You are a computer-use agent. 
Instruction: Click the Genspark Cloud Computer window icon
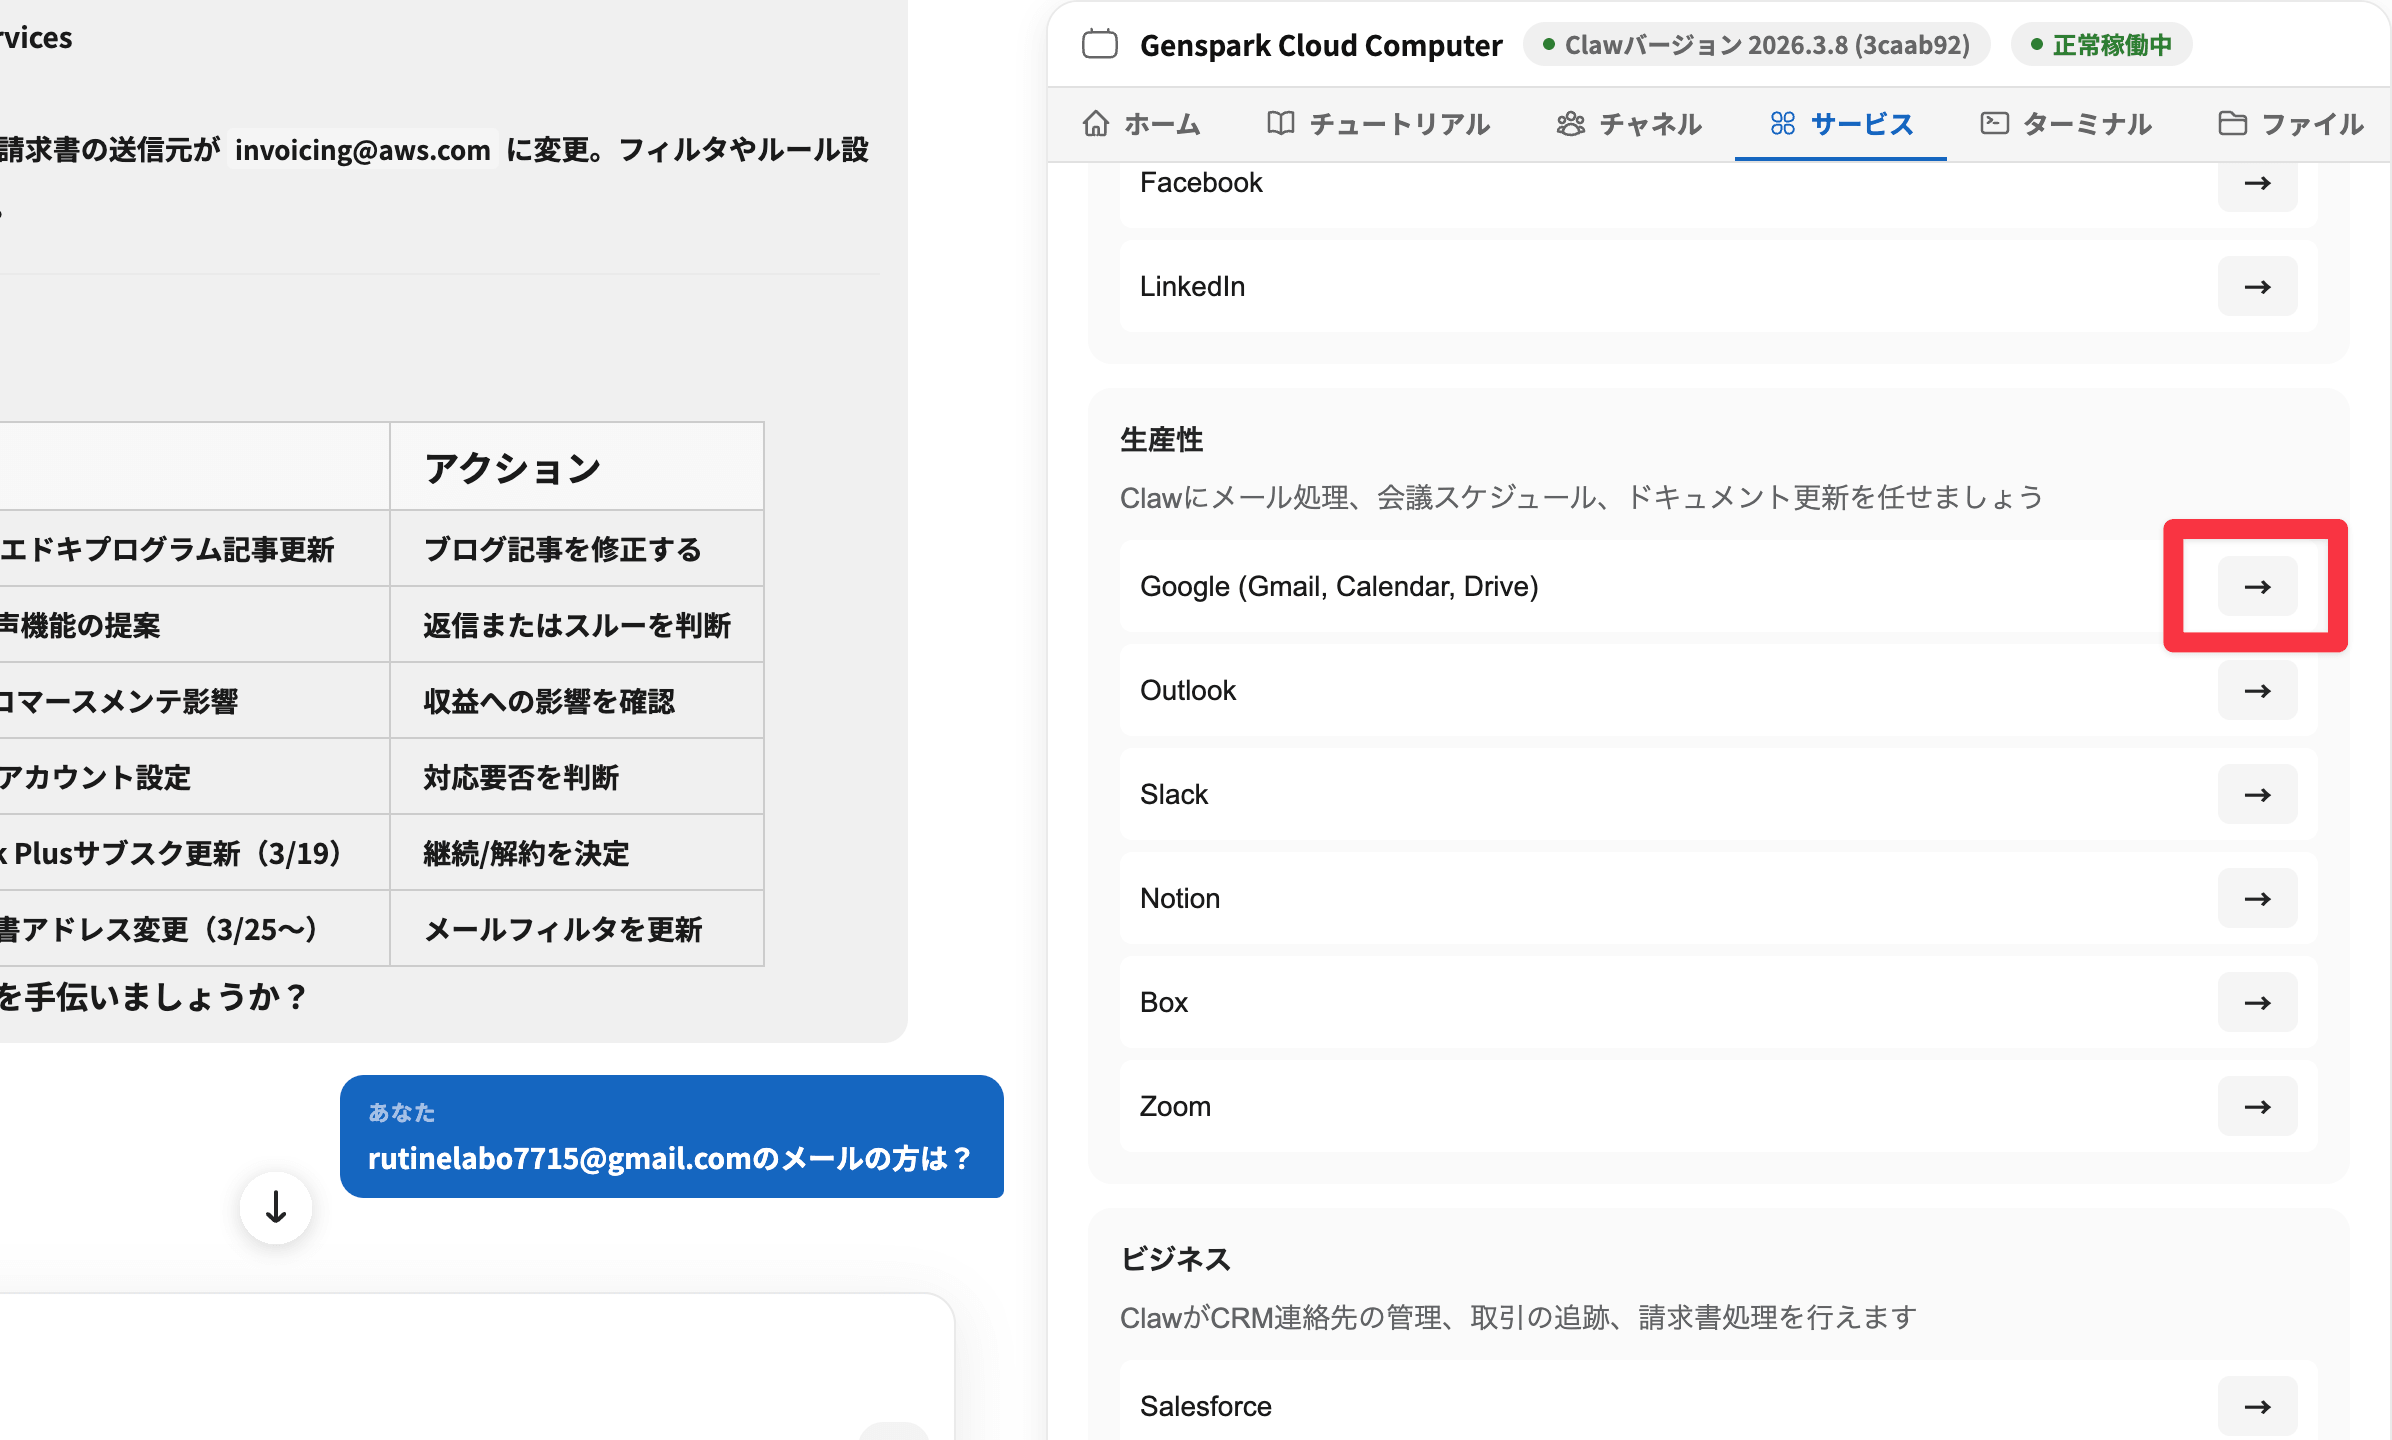pos(1100,45)
